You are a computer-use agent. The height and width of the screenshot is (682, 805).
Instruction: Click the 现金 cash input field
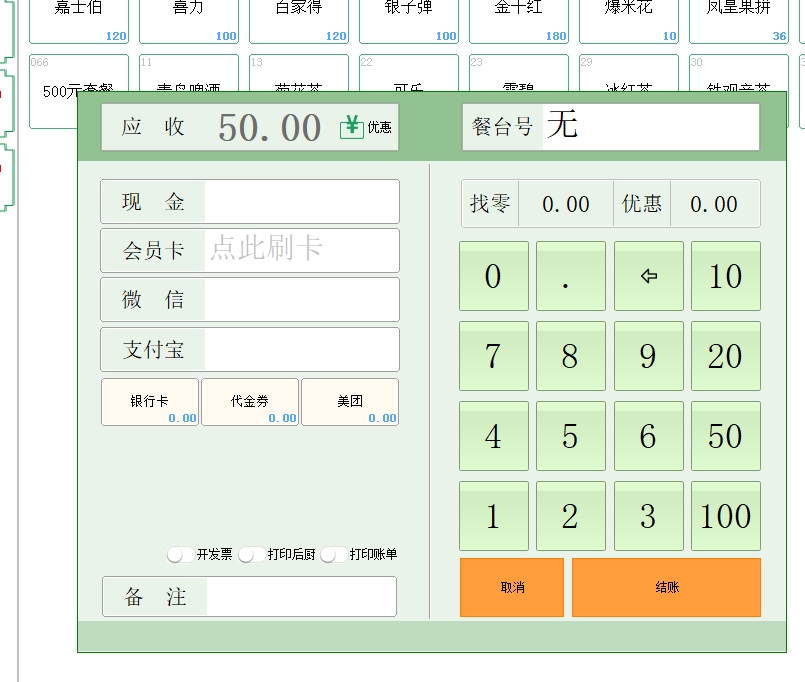tap(301, 202)
